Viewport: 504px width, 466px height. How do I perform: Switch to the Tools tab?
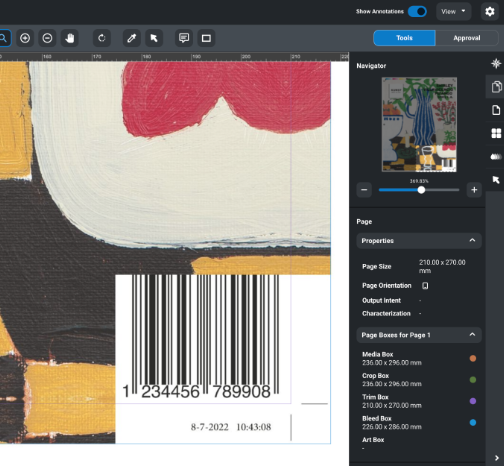(404, 38)
